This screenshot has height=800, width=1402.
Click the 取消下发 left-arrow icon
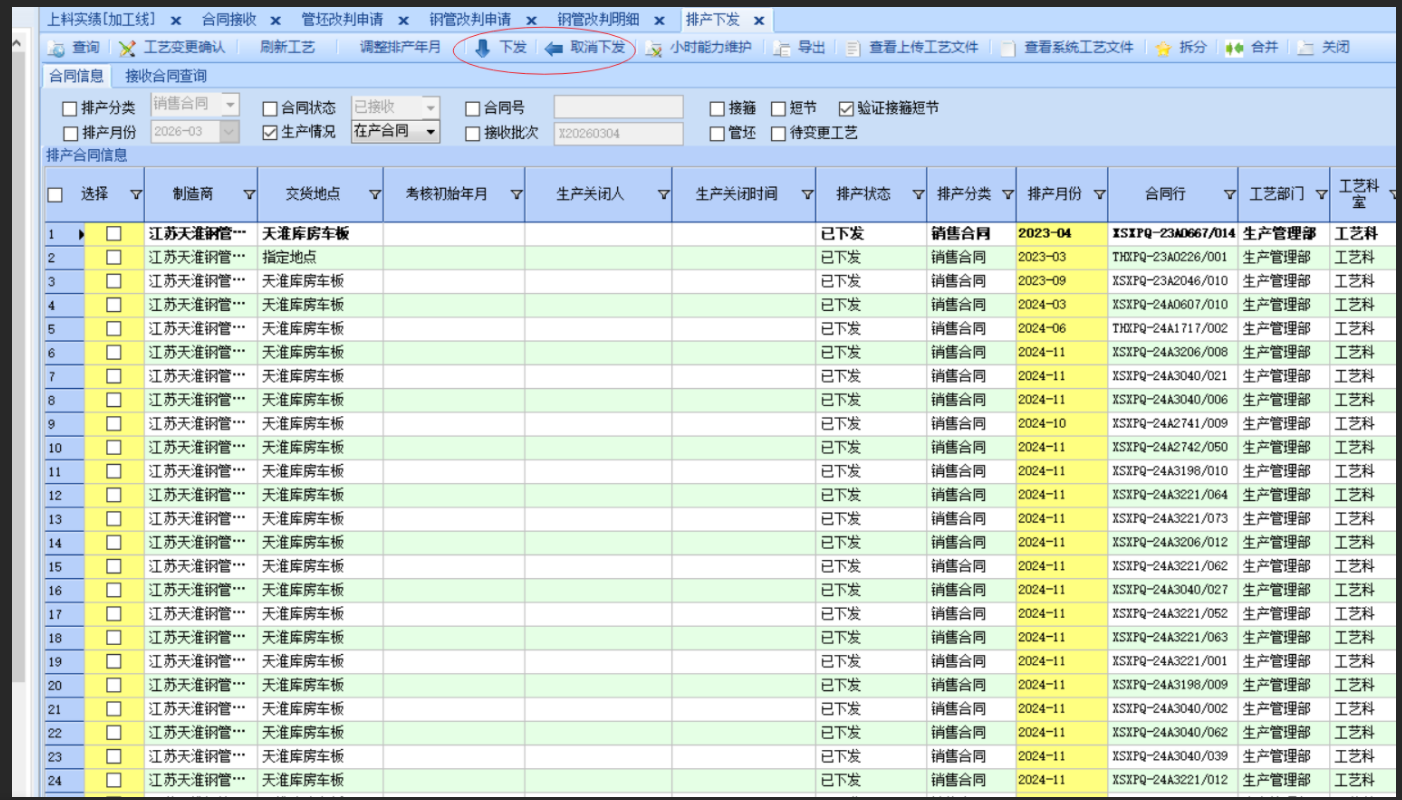tap(554, 48)
